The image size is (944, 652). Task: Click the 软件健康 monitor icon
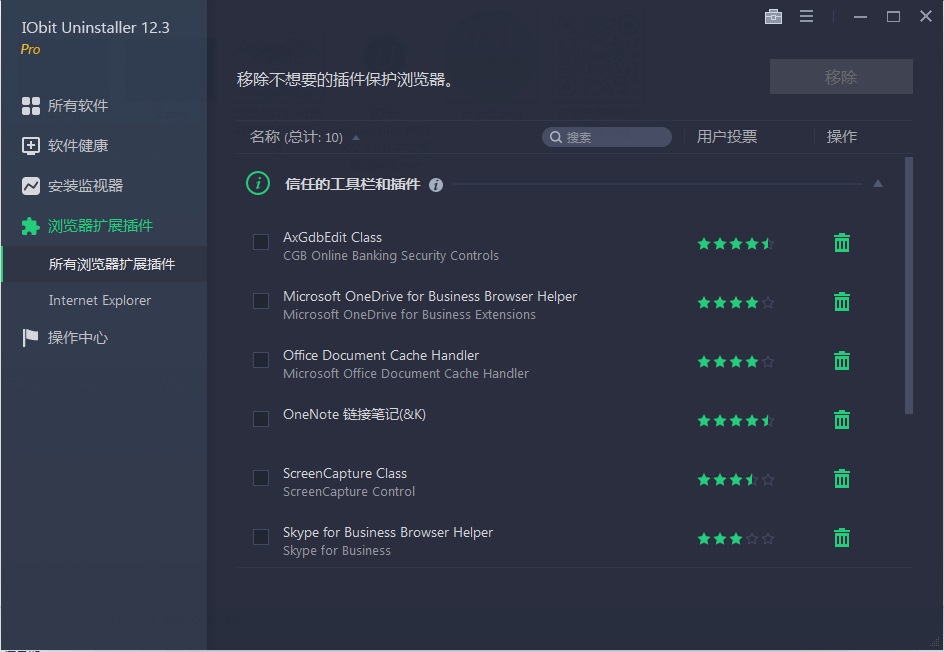[x=31, y=146]
